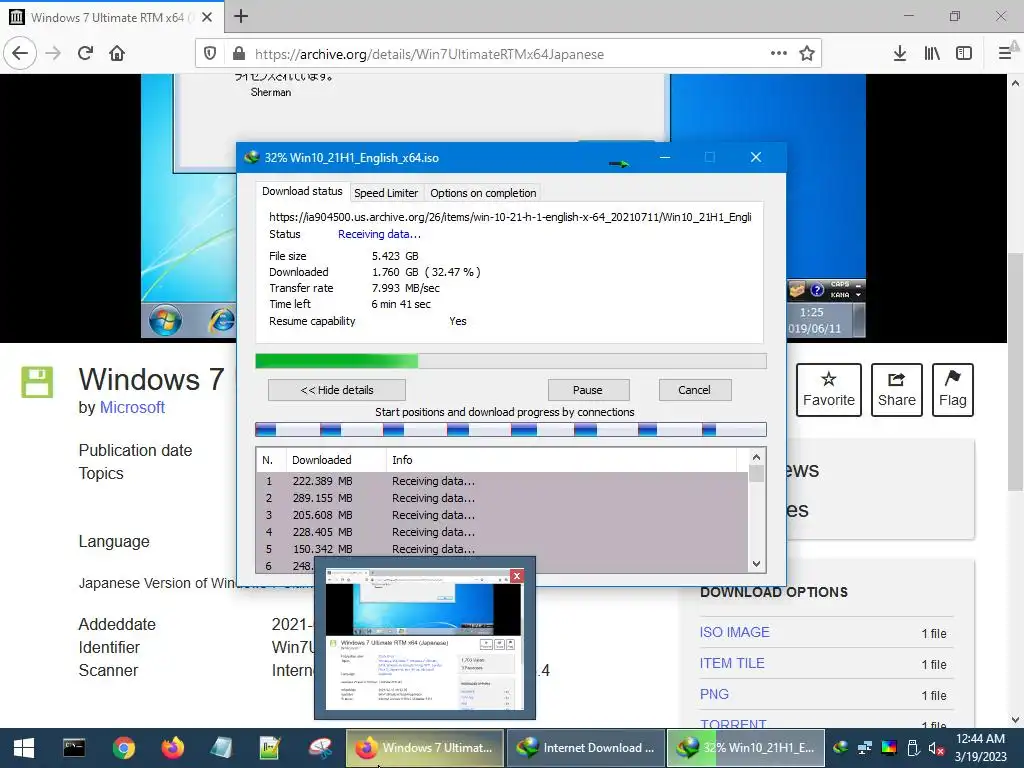The height and width of the screenshot is (768, 1024).
Task: Share this archive.org item
Action: click(897, 390)
